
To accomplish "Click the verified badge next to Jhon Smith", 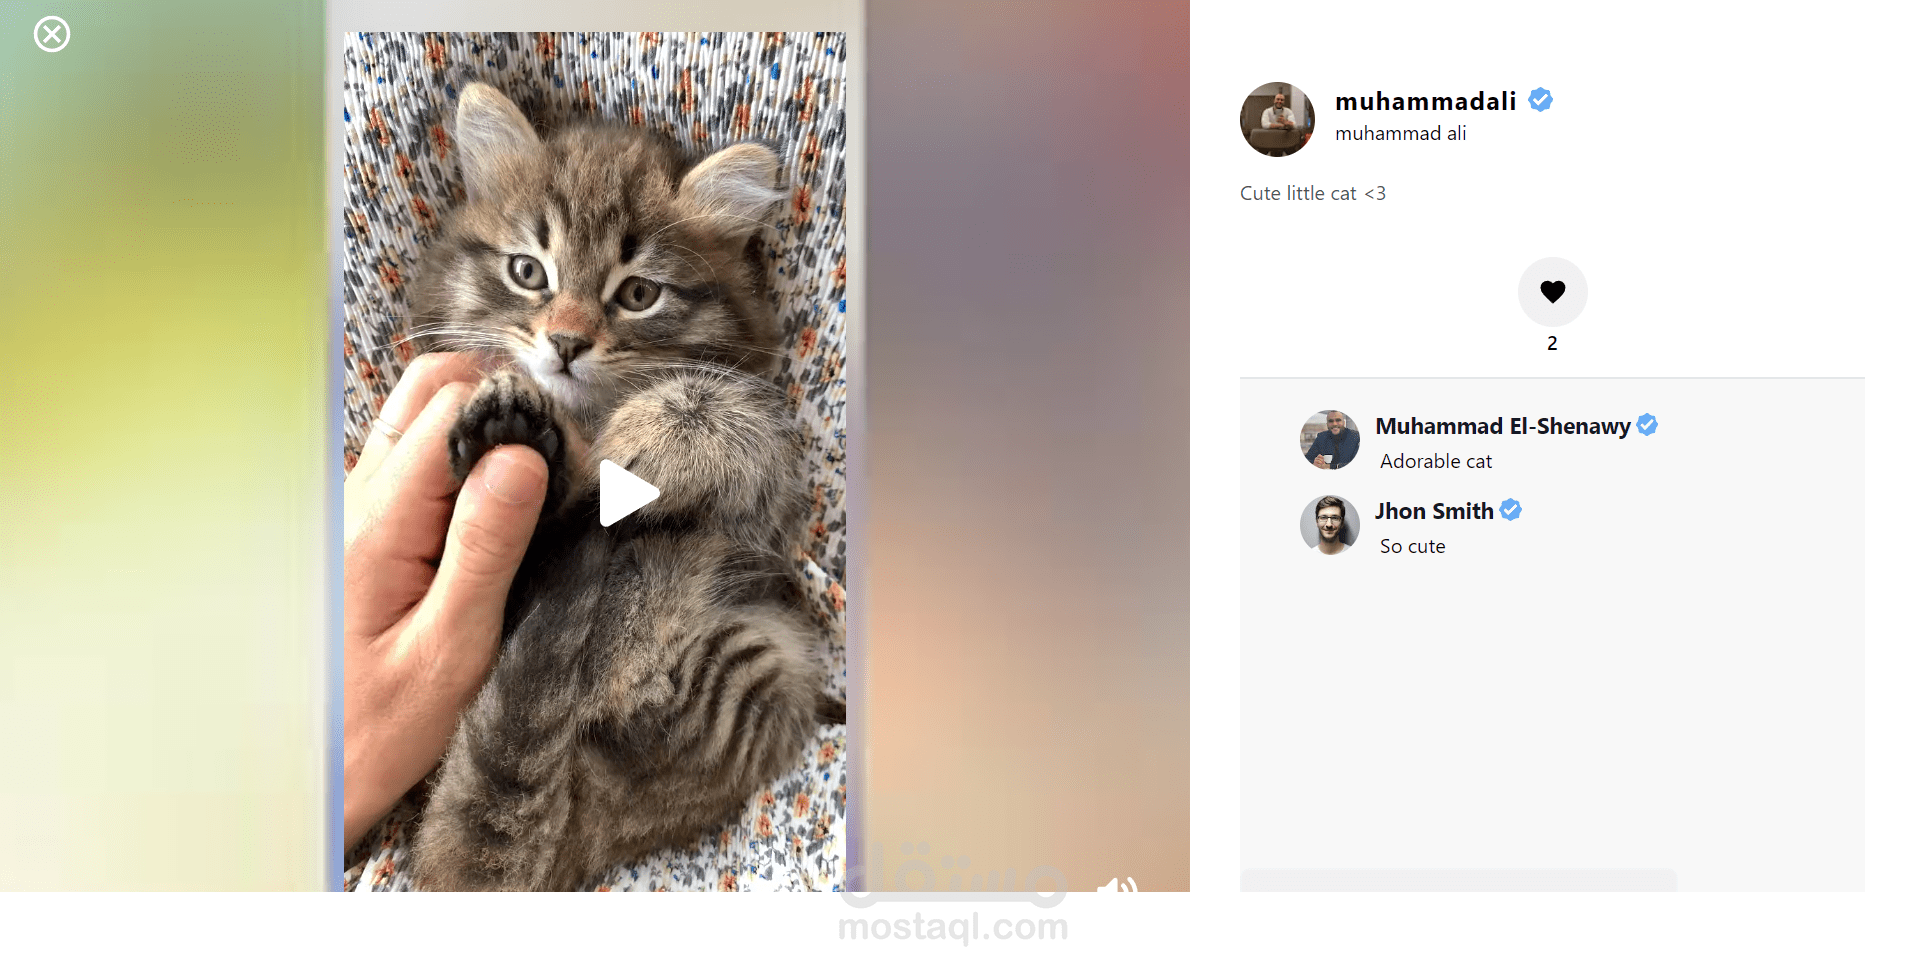I will pos(1511,510).
